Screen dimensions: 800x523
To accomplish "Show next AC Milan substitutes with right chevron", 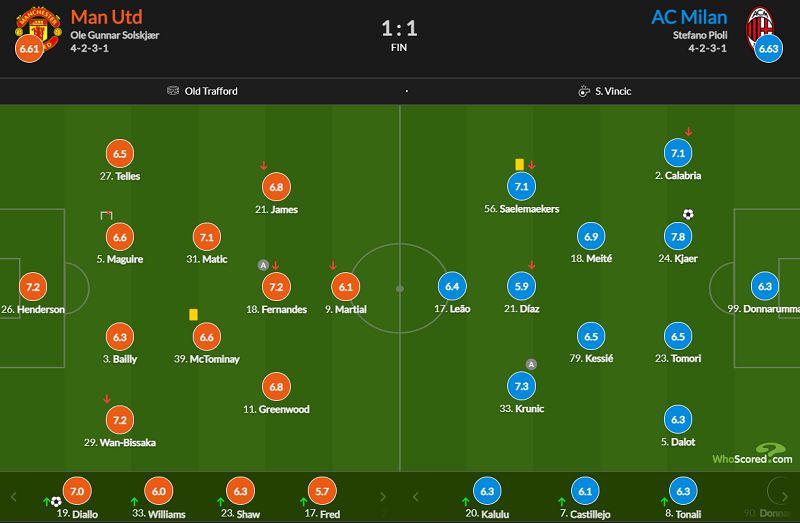I will 784,496.
